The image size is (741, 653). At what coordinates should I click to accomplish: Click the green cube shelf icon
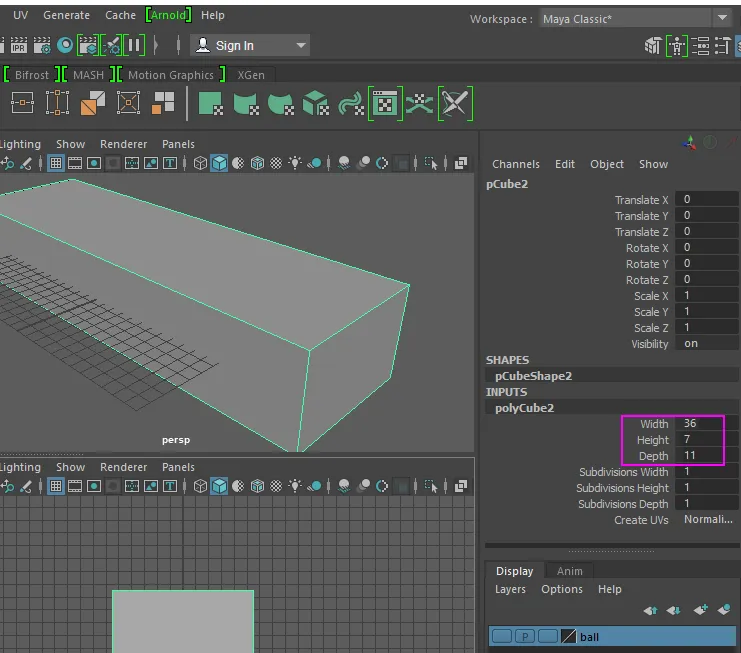click(315, 103)
